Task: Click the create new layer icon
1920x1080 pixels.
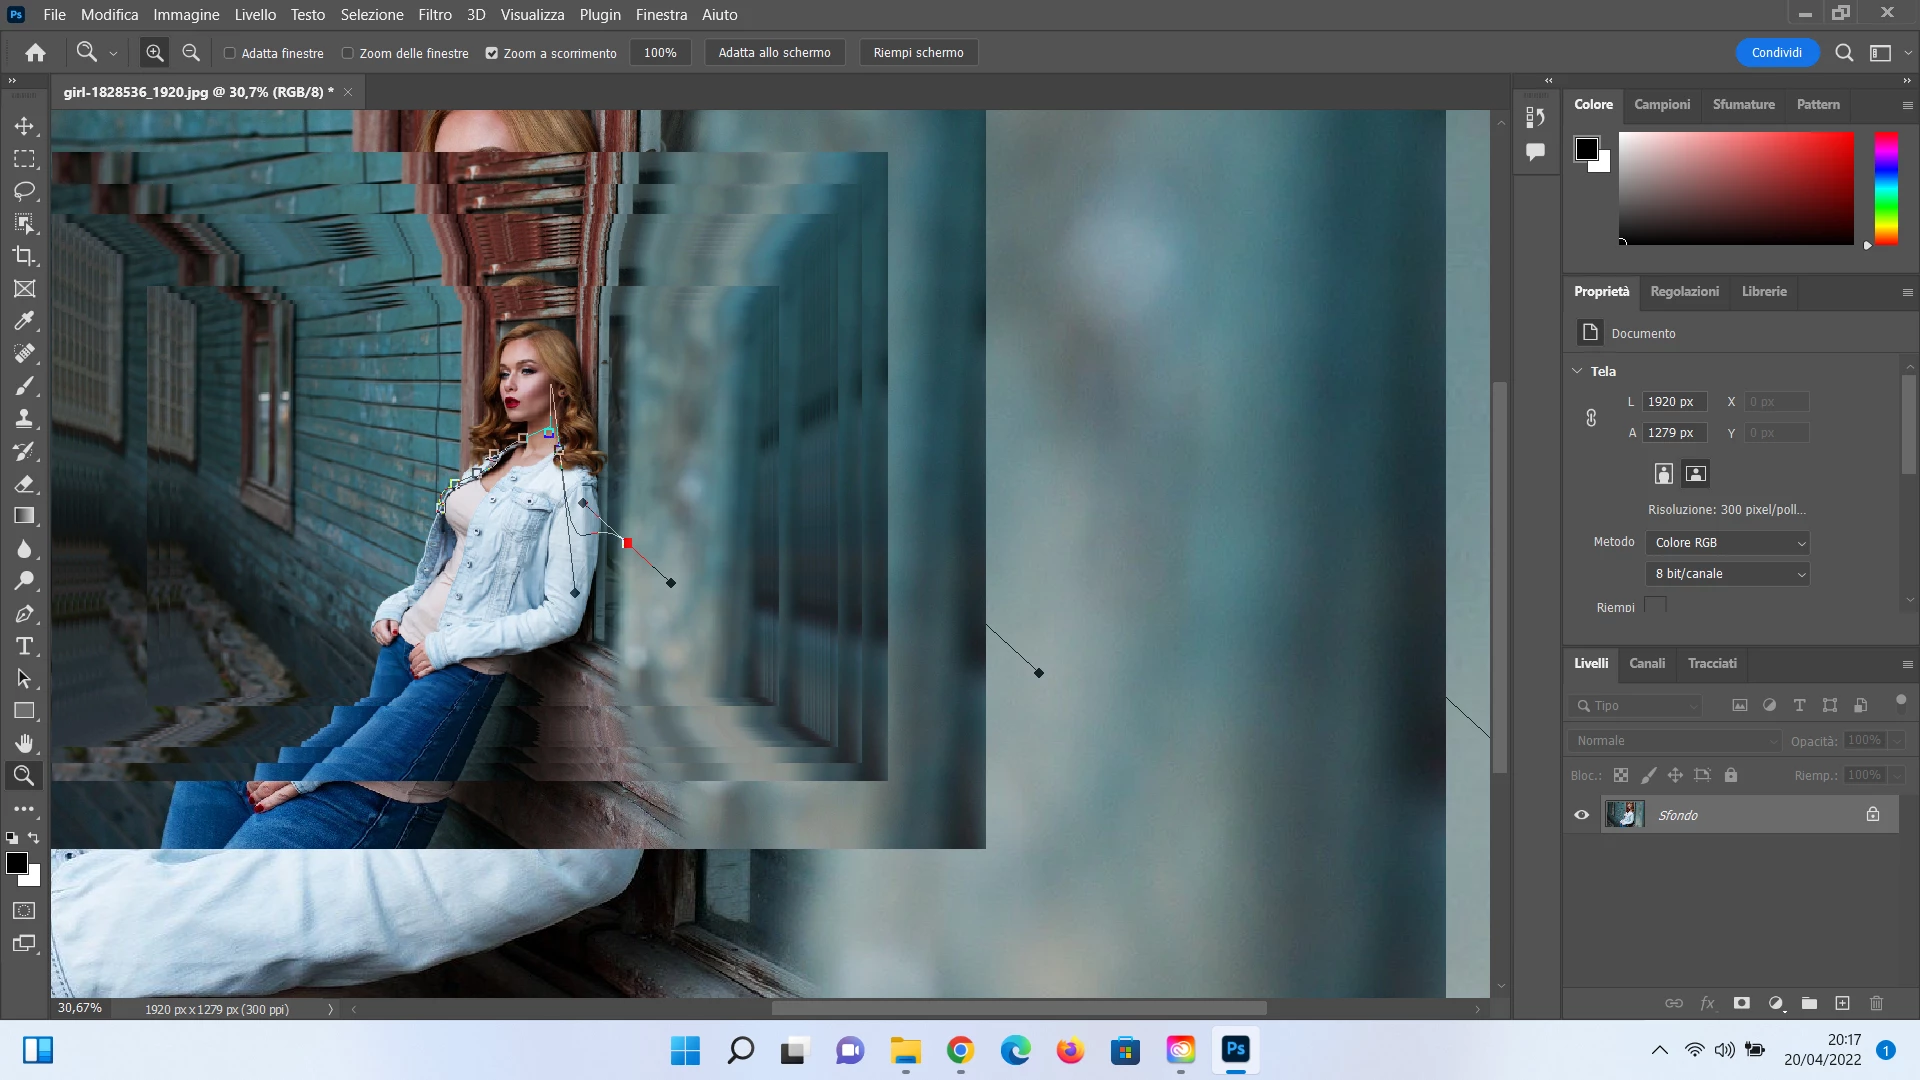Action: coord(1842,1003)
